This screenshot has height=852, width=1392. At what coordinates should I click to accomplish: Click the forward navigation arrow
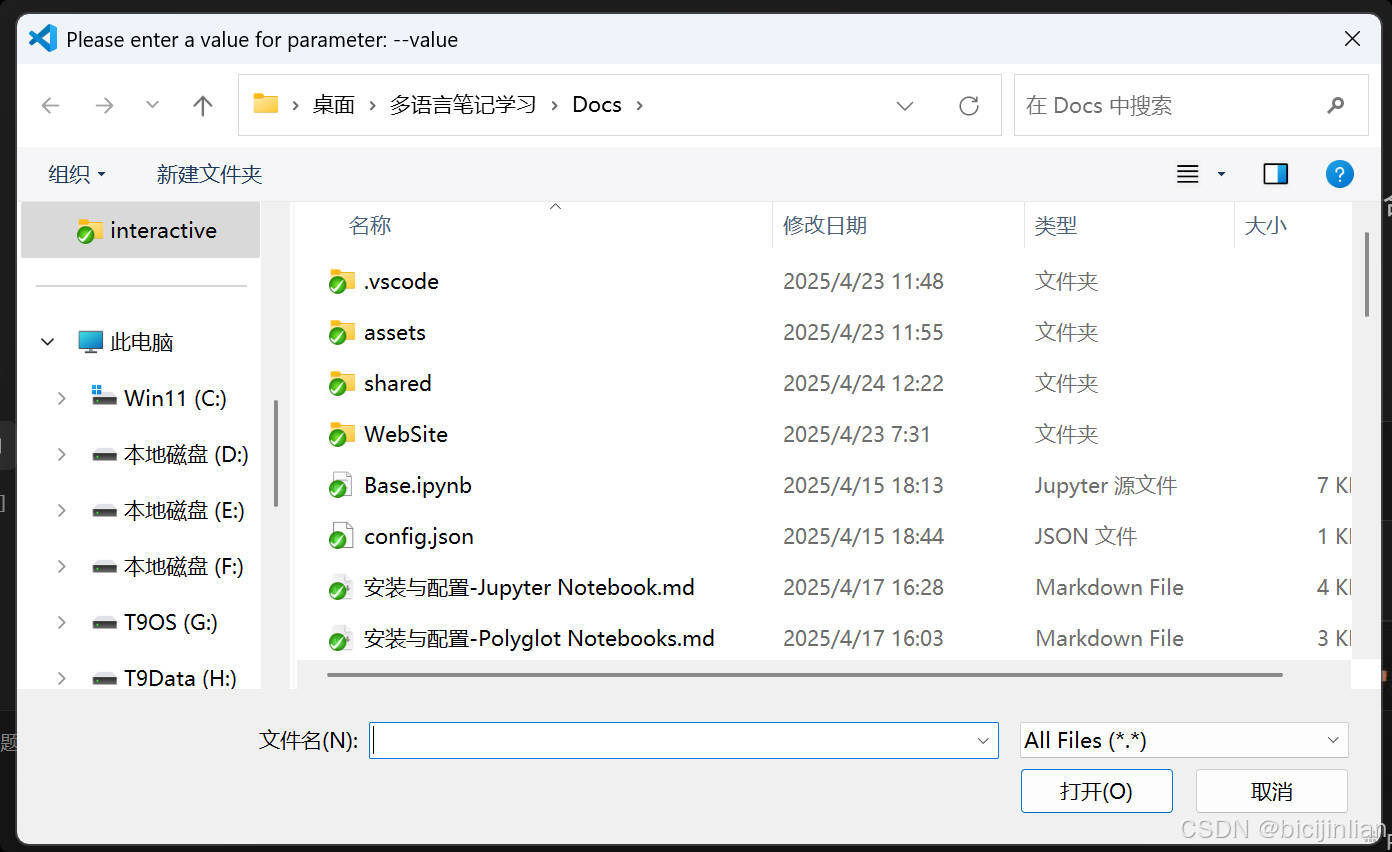pos(104,105)
